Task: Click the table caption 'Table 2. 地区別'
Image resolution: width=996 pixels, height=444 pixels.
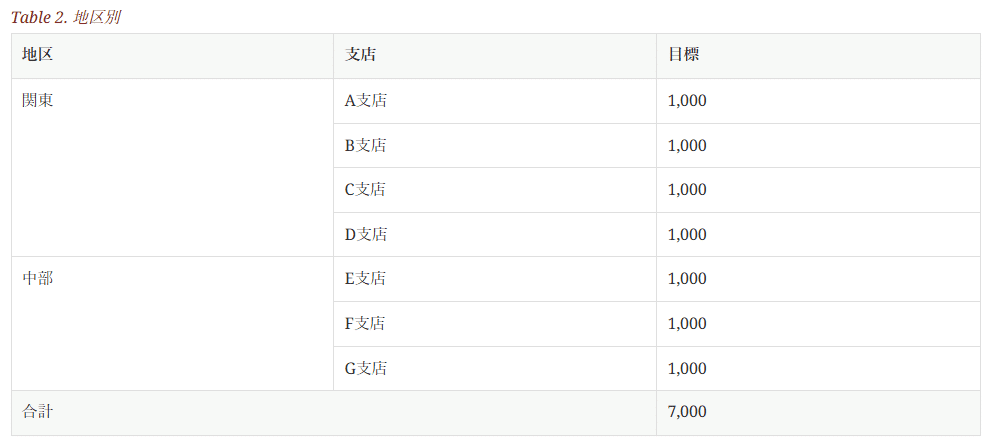Action: (x=66, y=18)
